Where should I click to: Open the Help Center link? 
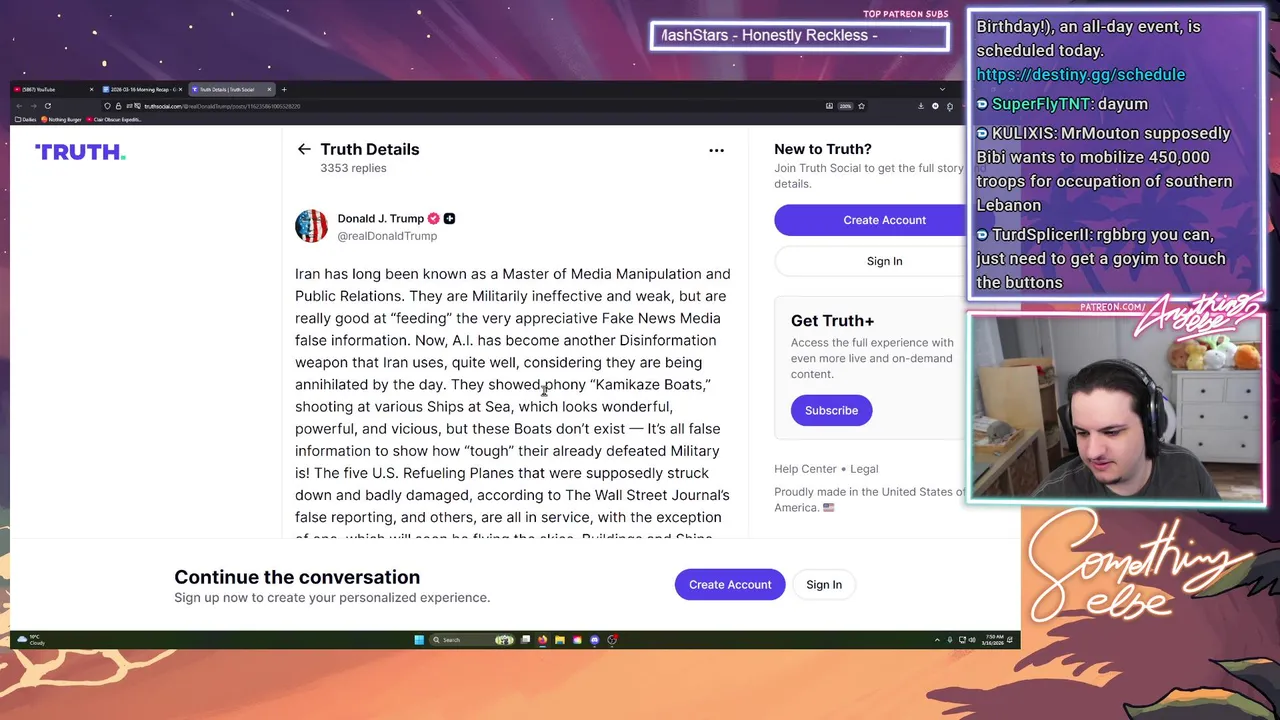point(805,469)
